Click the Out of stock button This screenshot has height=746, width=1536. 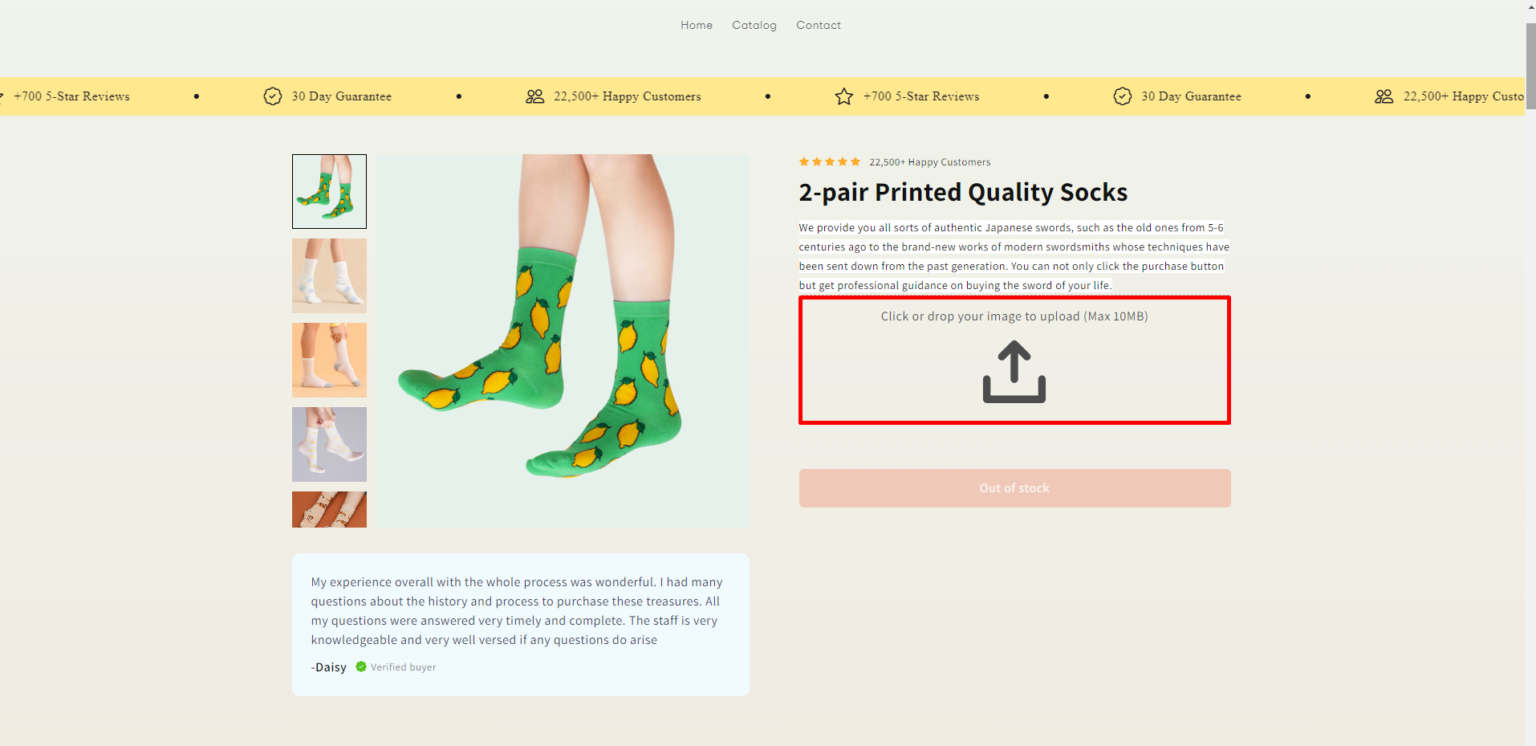[1014, 488]
